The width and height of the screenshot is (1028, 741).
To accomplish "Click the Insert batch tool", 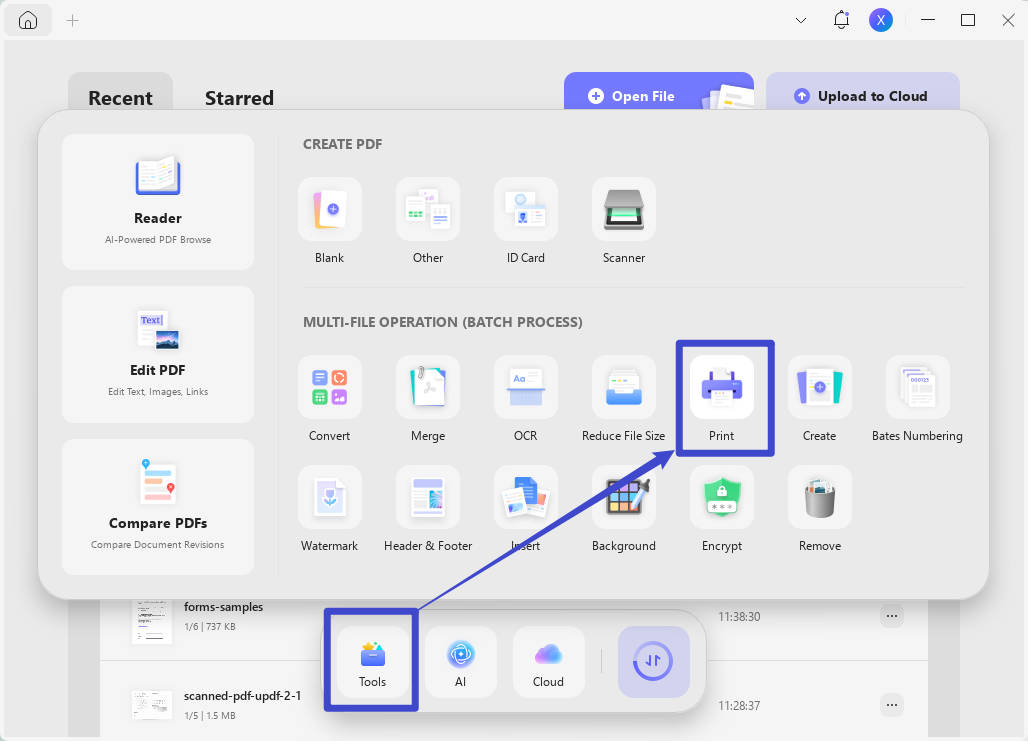I will (526, 497).
